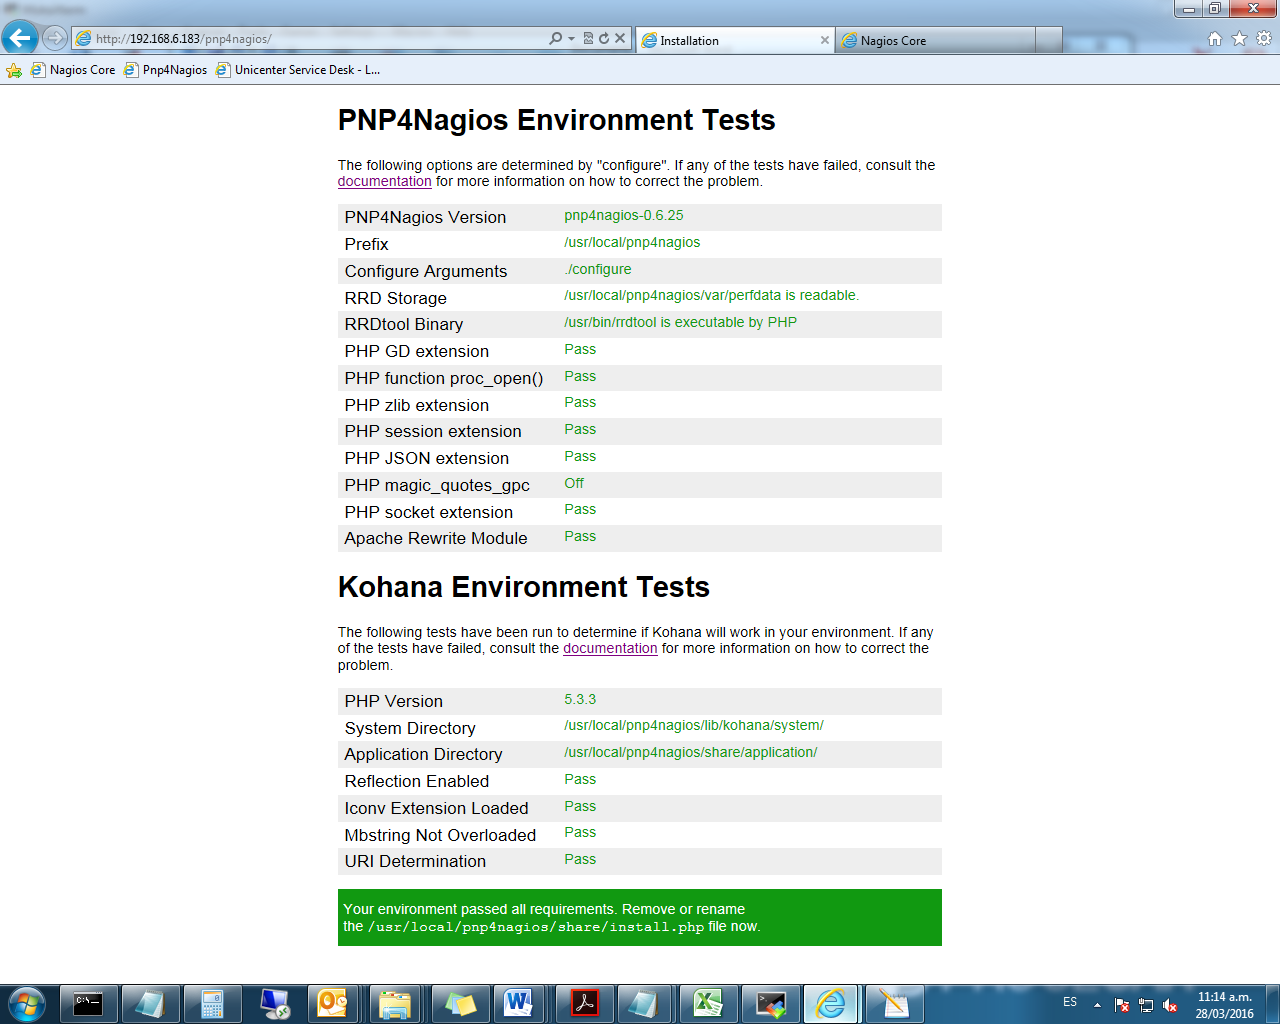Click the Refresh page icon
Image resolution: width=1280 pixels, height=1024 pixels.
click(604, 39)
